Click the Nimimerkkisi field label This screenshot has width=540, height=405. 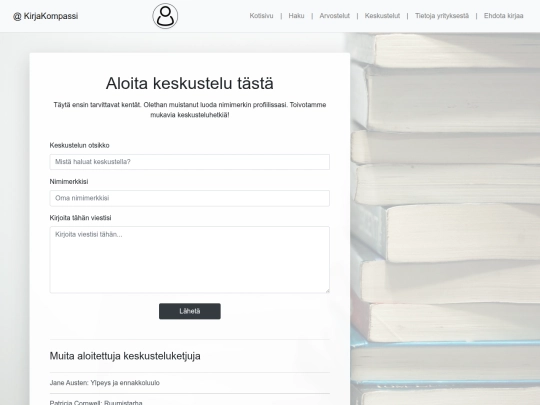tap(69, 181)
